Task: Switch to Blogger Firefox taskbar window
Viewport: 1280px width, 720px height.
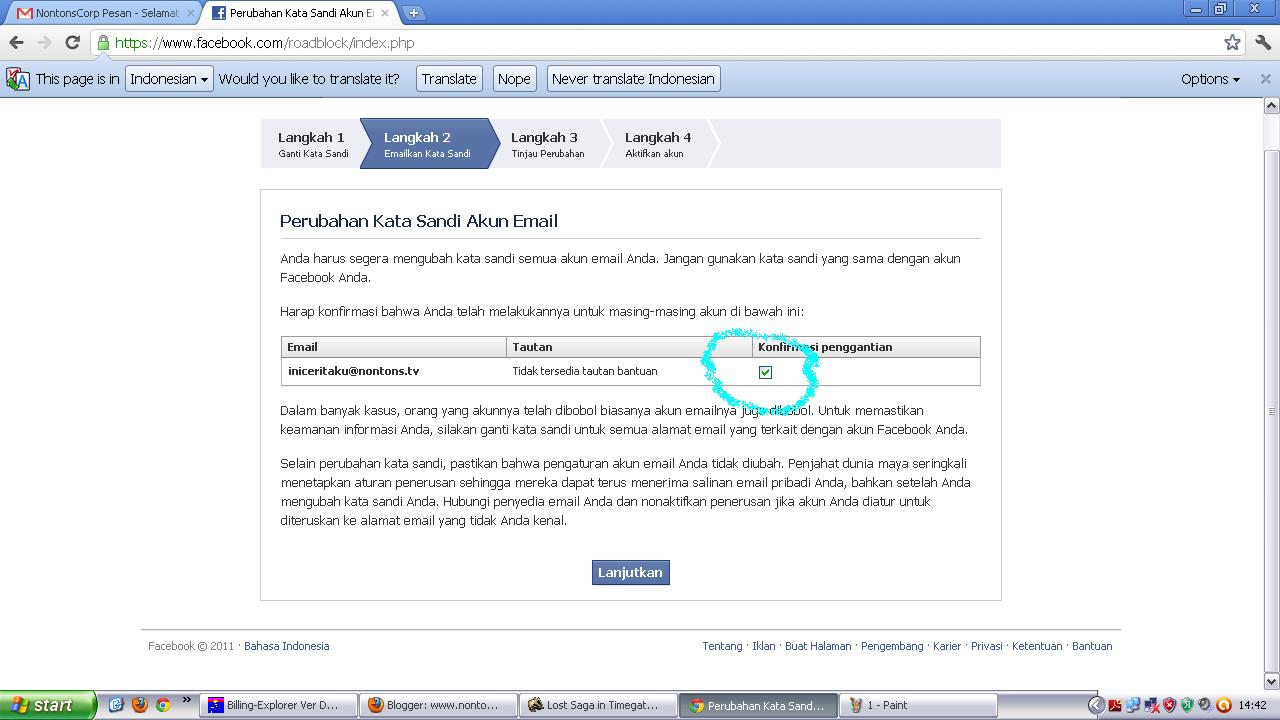Action: coord(437,705)
